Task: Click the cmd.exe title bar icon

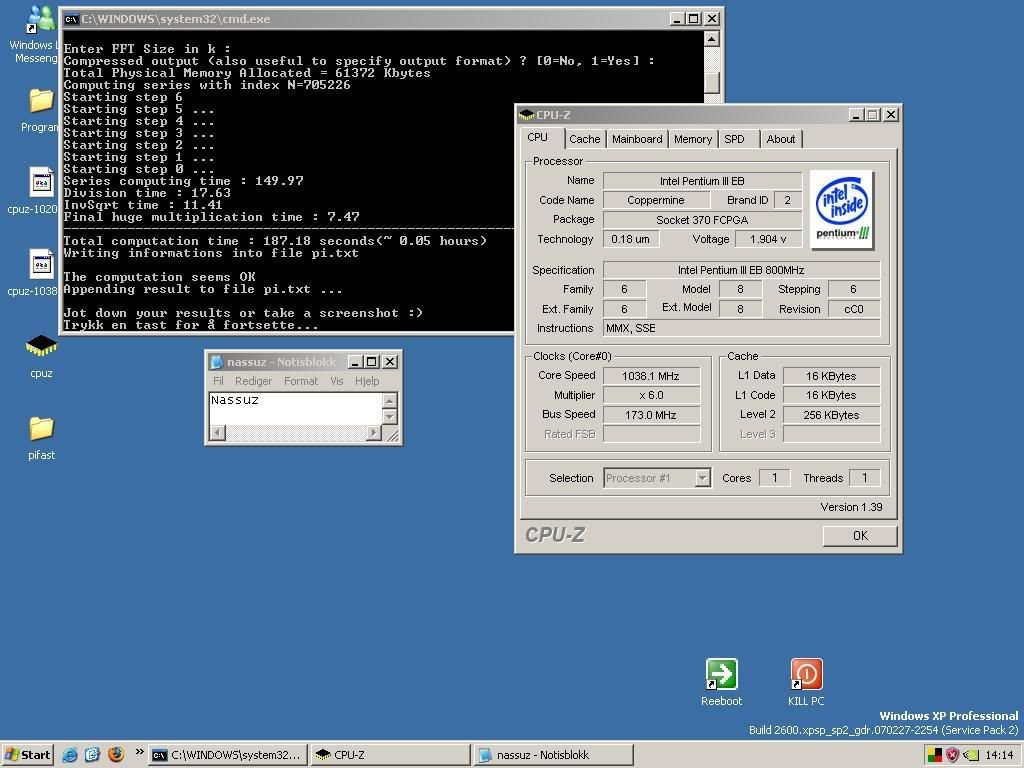Action: click(71, 19)
